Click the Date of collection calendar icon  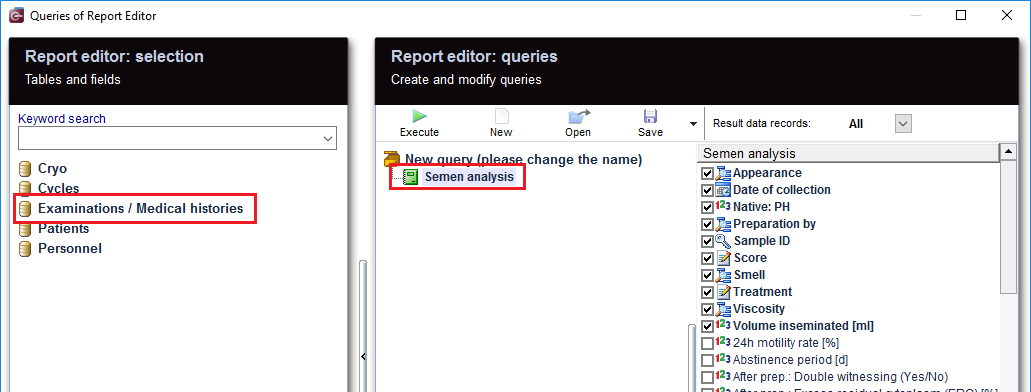coord(723,190)
